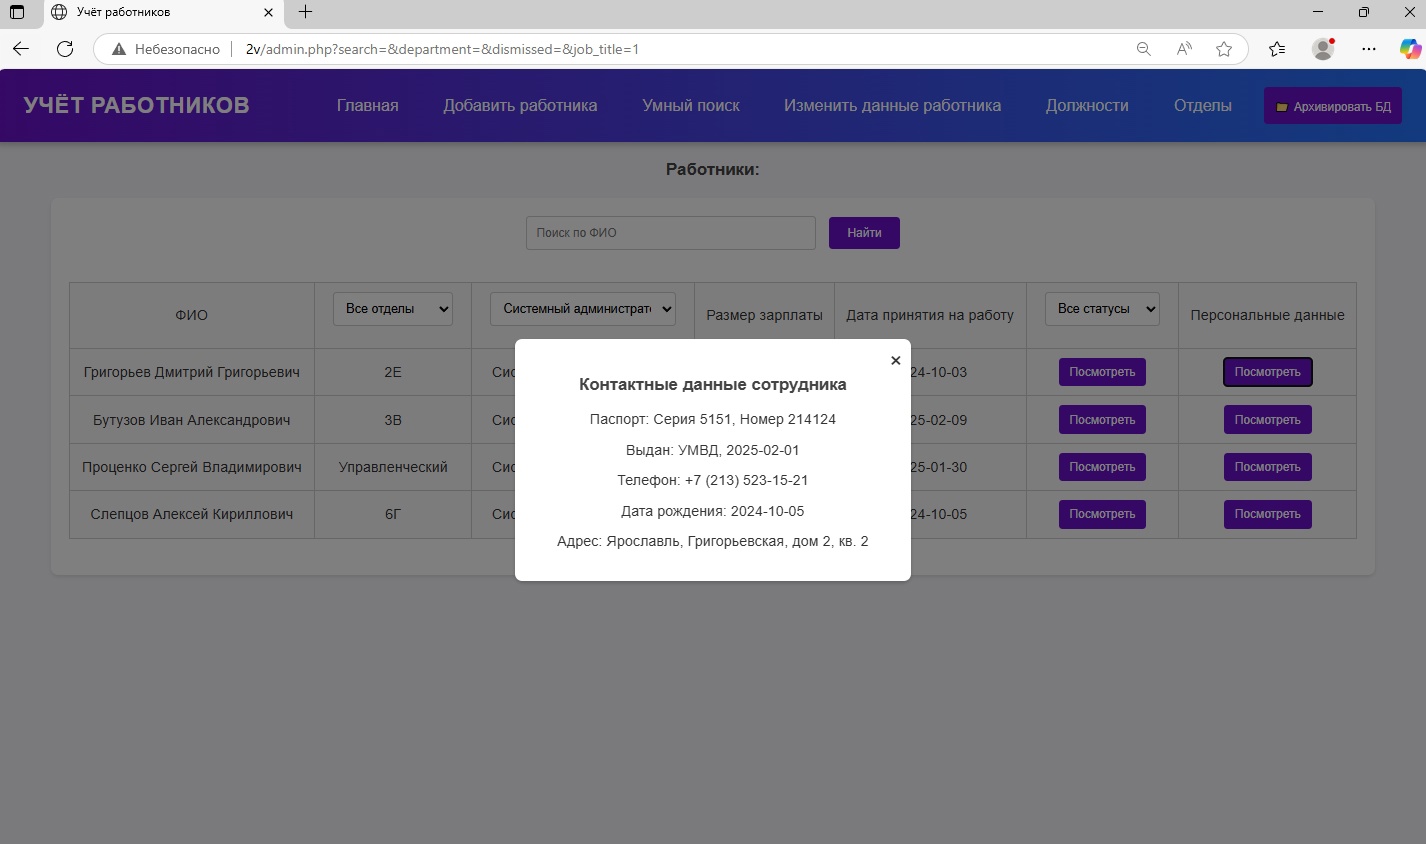Click the department cell 6Г

click(393, 514)
